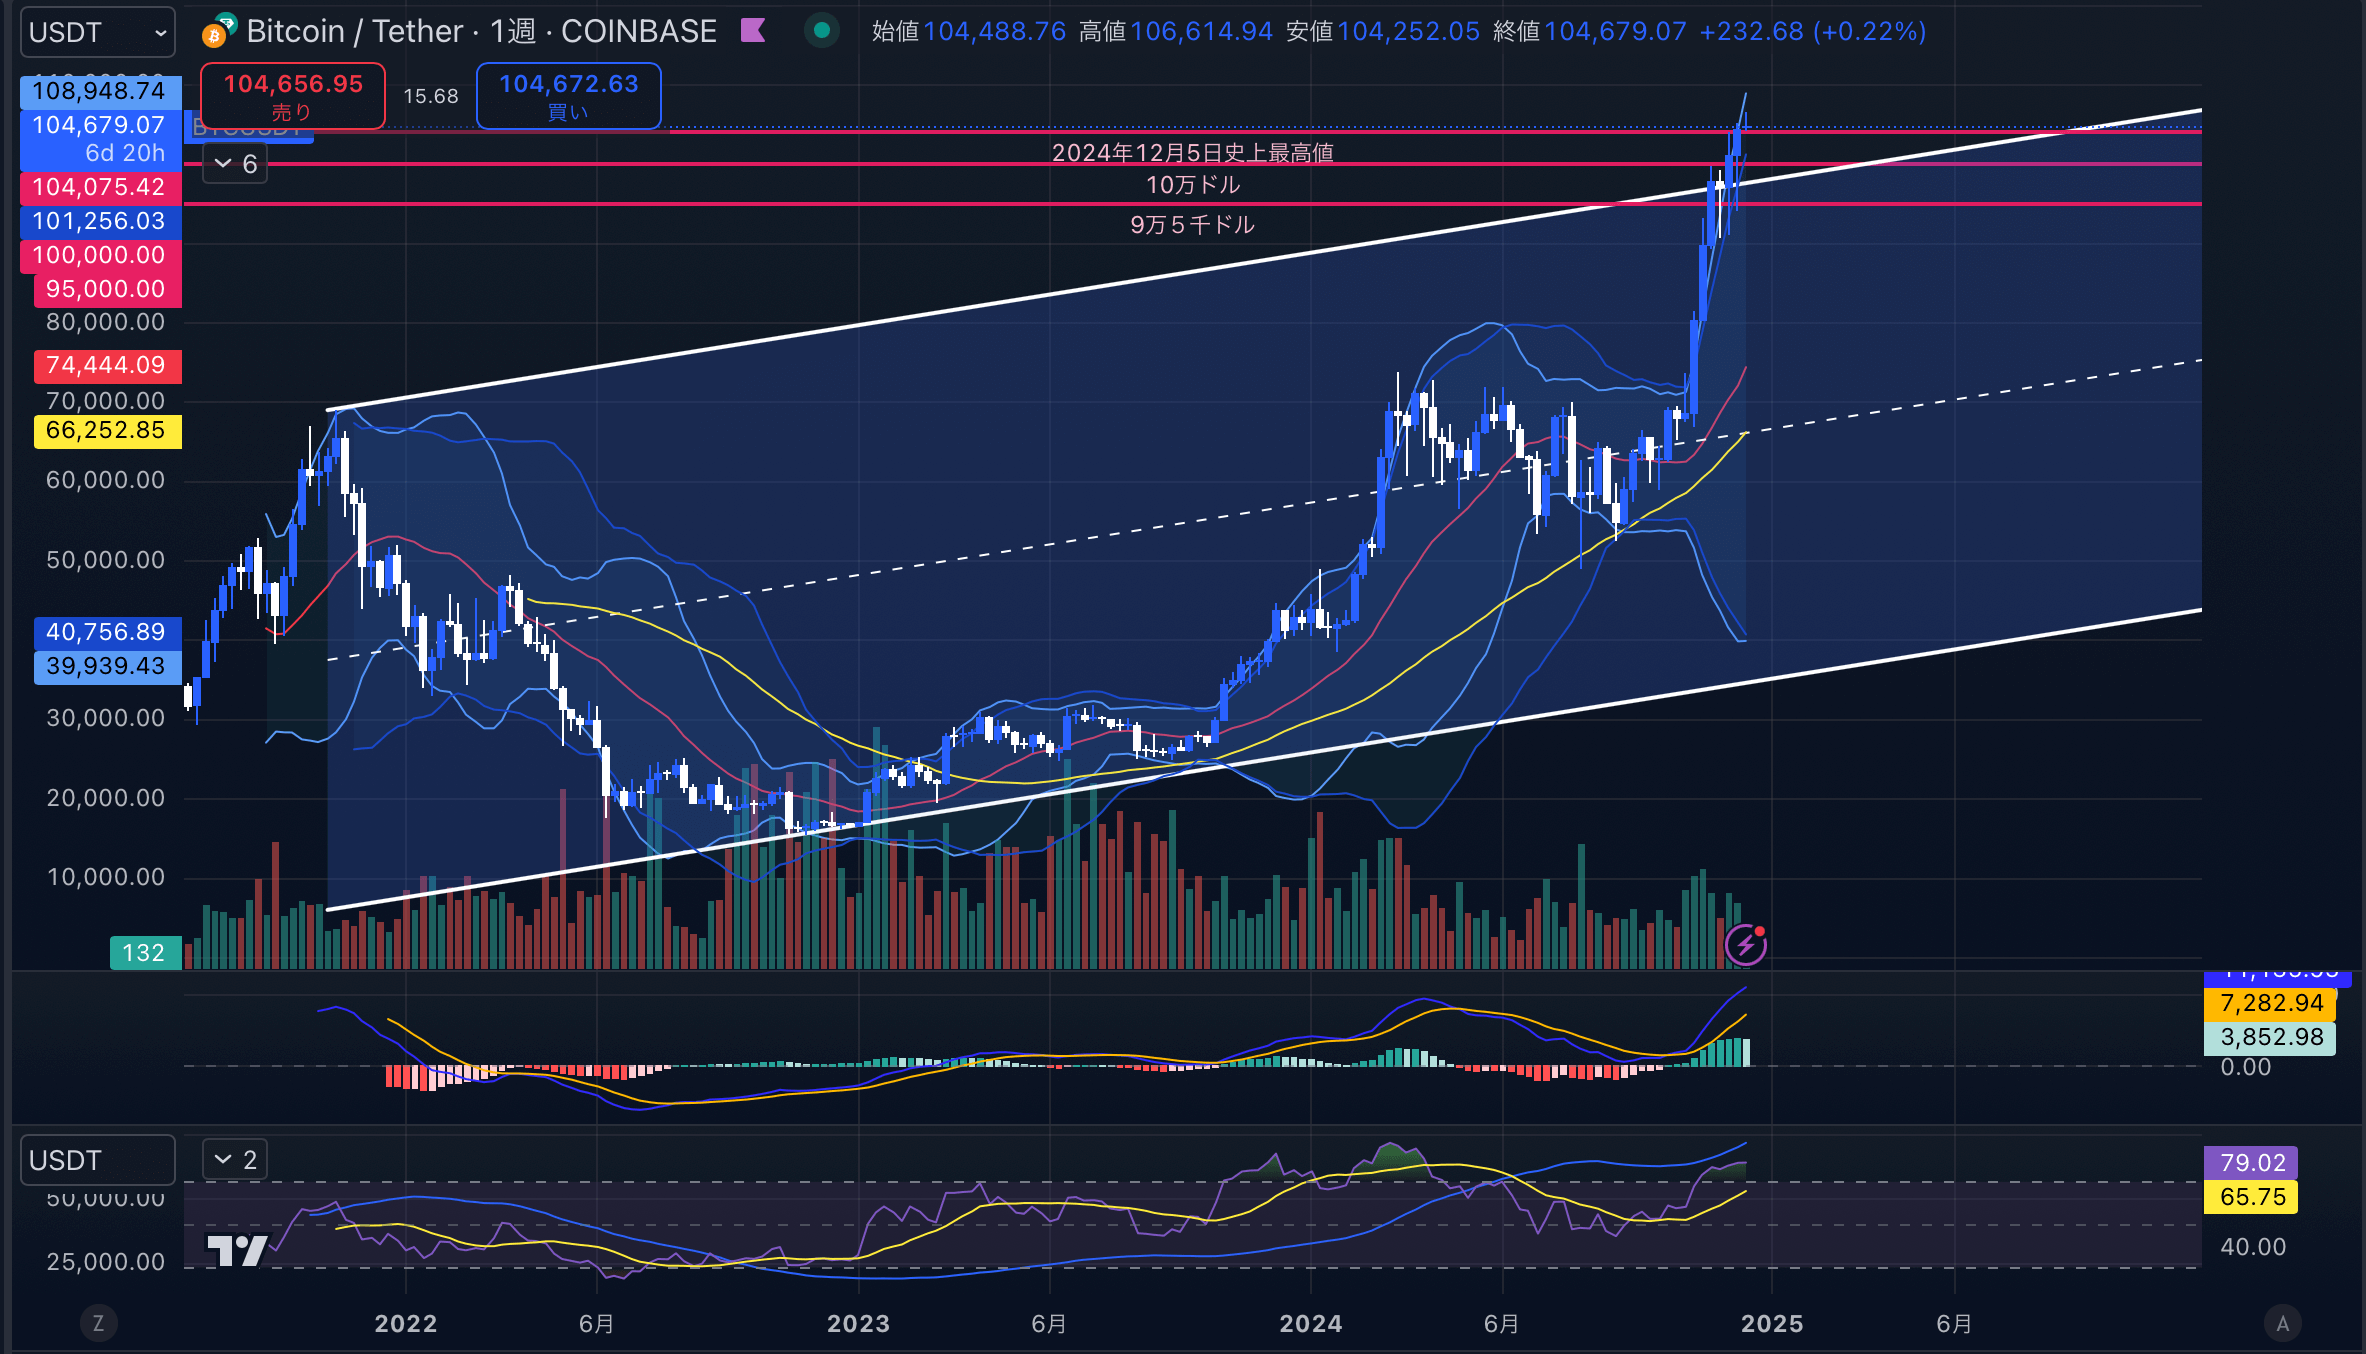Click the 2024 label on the time axis

tap(1311, 1324)
